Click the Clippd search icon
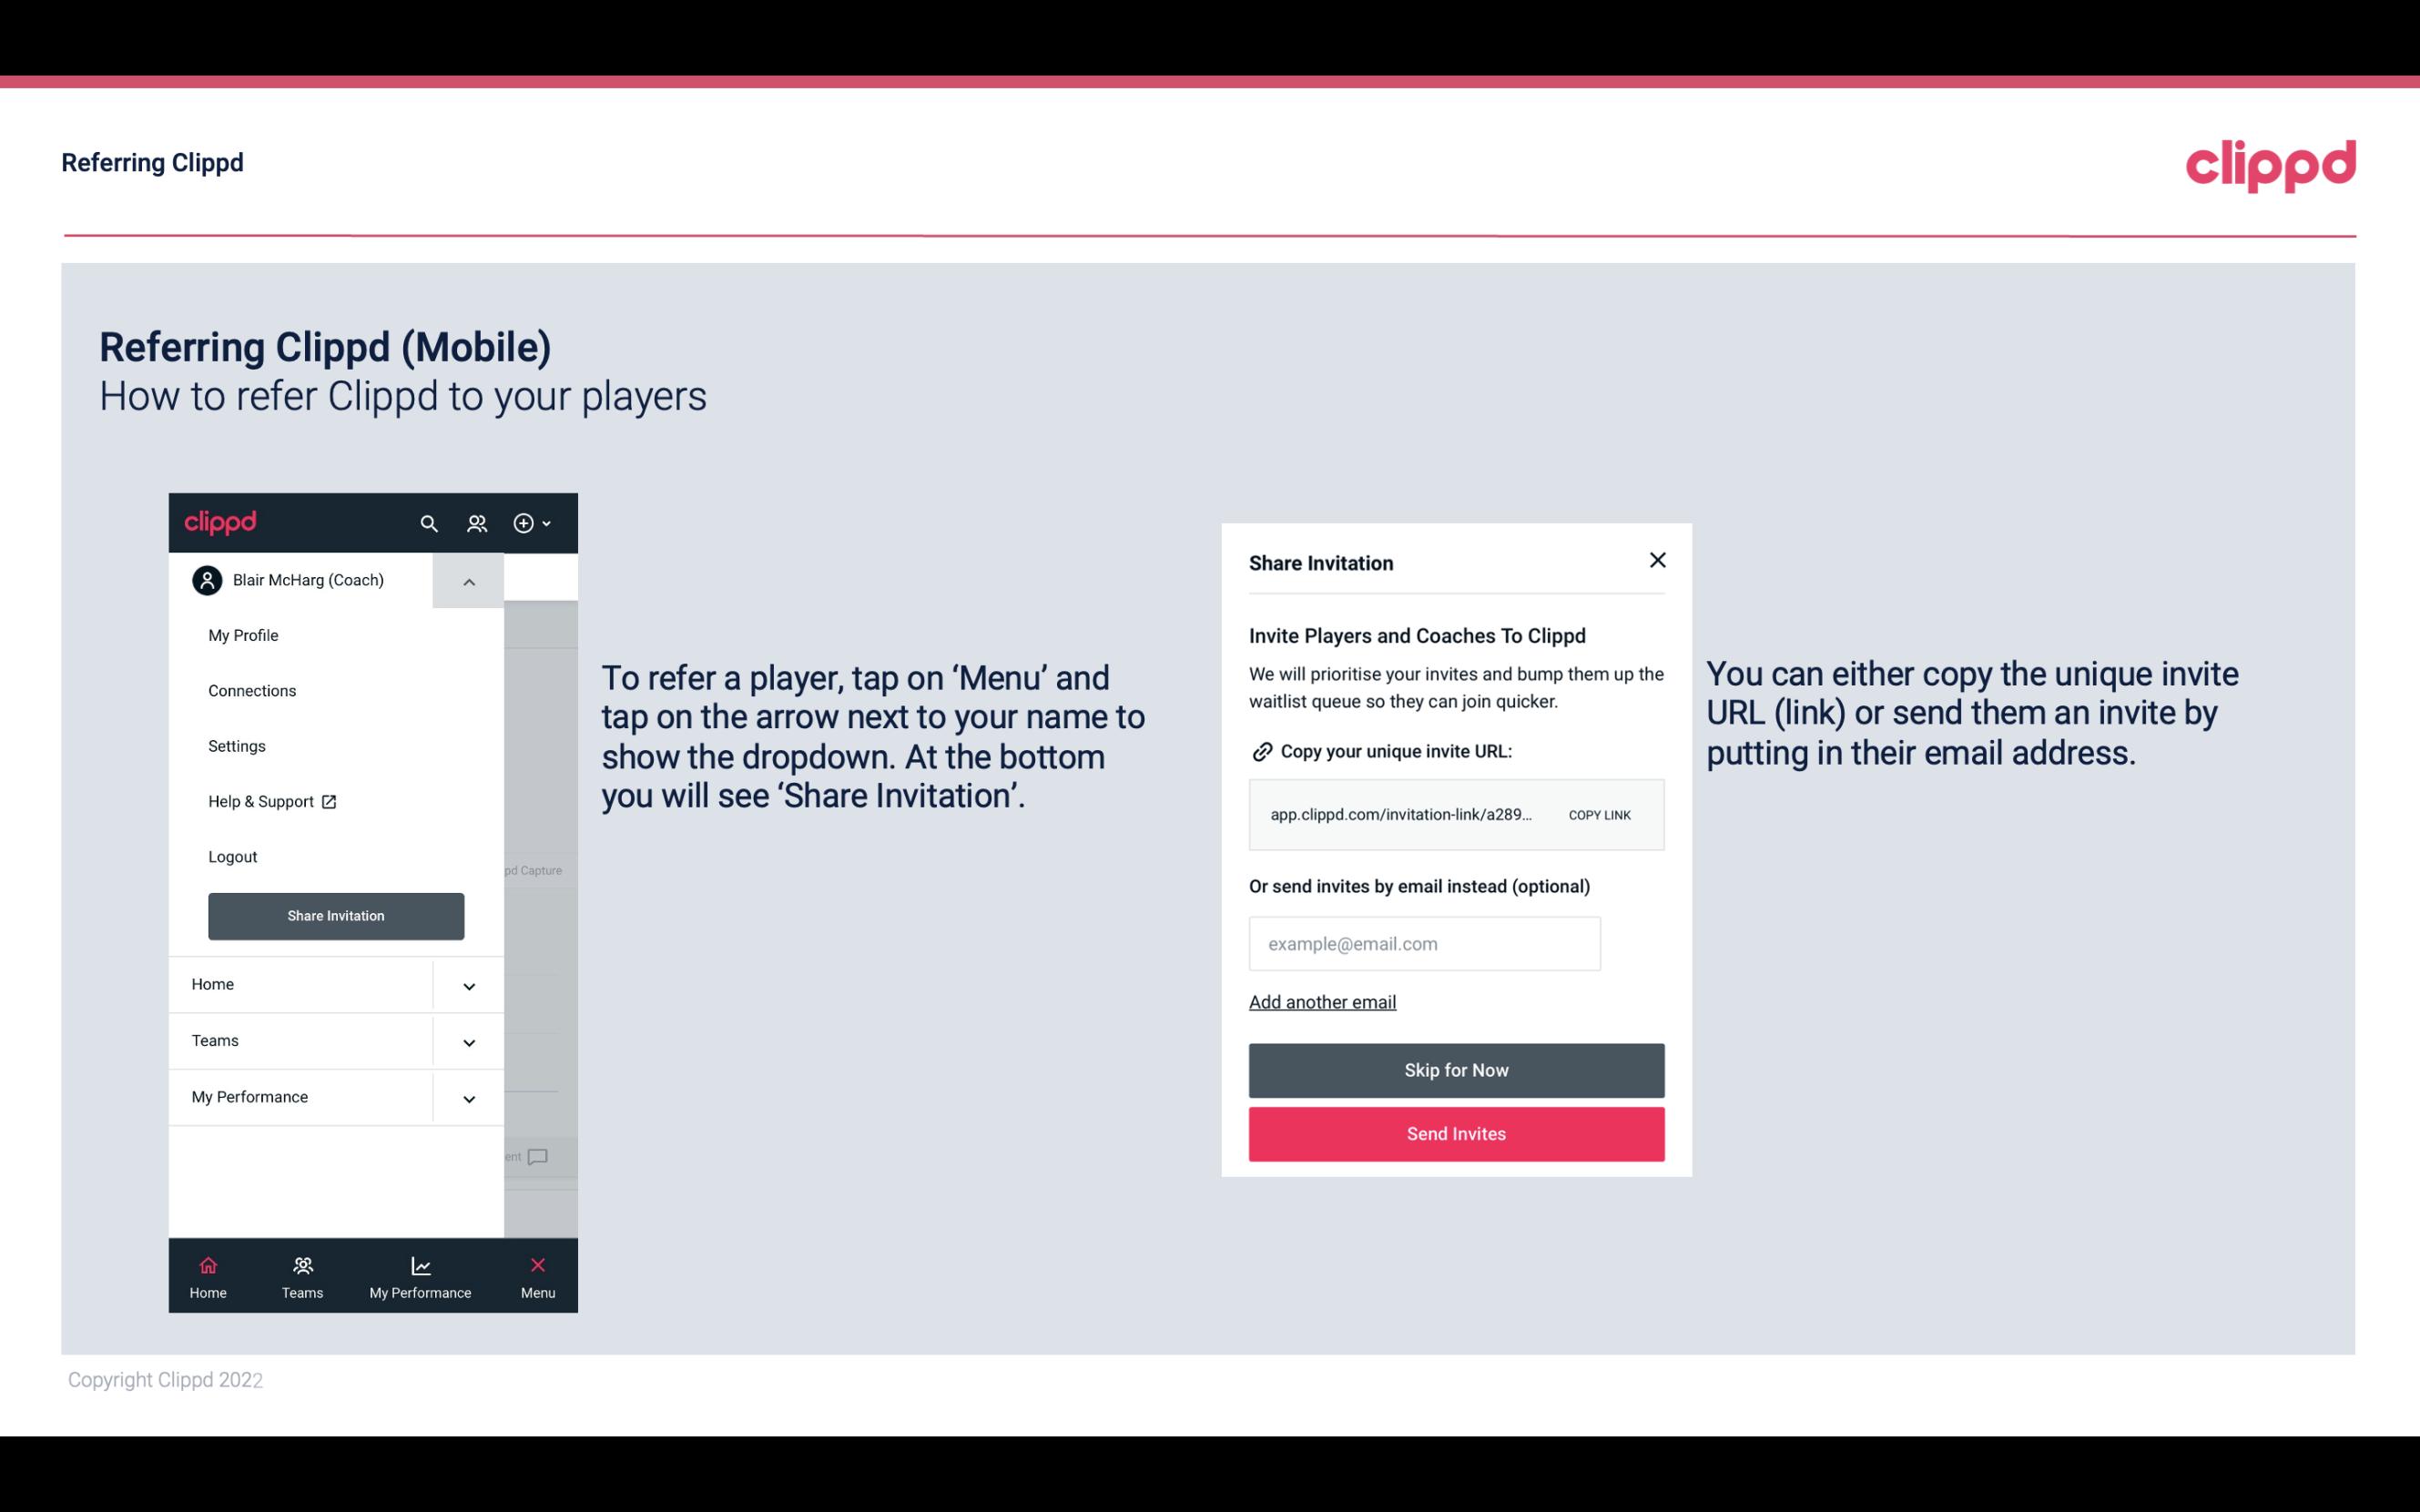Screen dimensions: 2420x1512 pyautogui.click(x=429, y=523)
